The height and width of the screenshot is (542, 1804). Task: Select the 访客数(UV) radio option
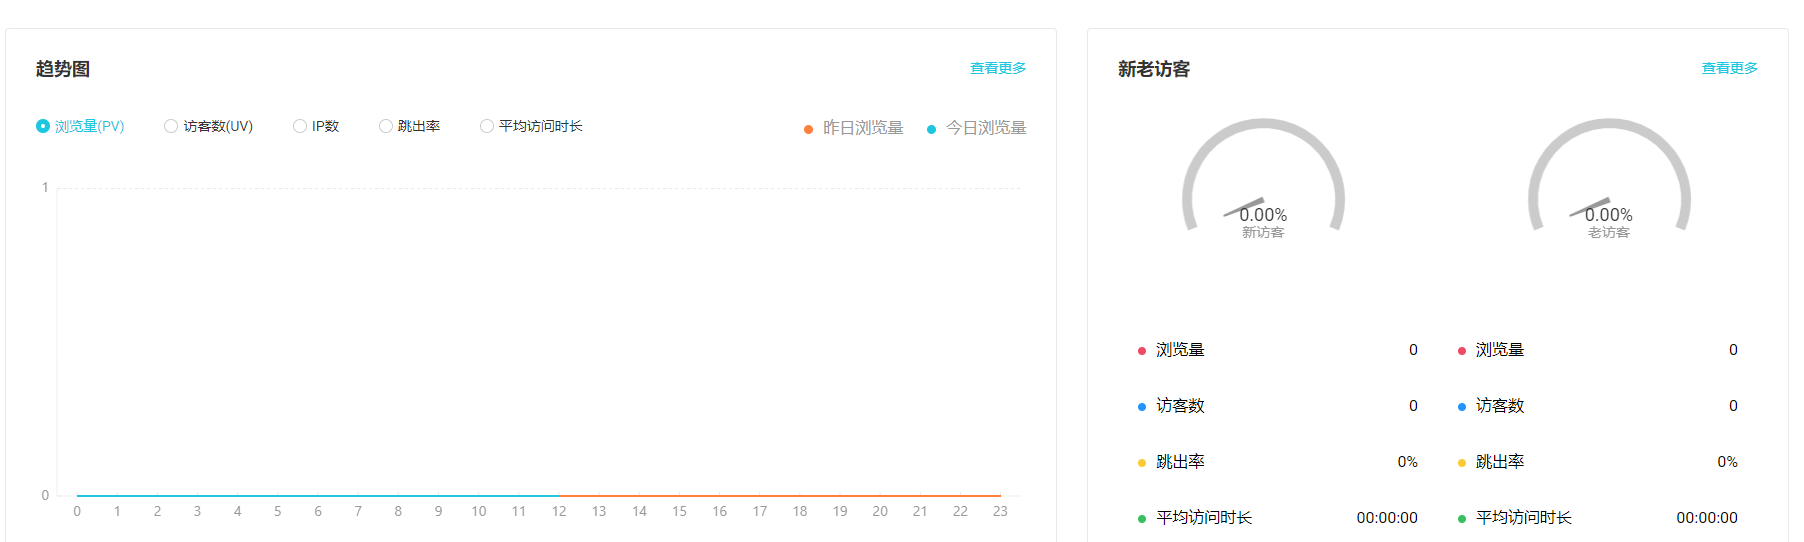coord(171,126)
